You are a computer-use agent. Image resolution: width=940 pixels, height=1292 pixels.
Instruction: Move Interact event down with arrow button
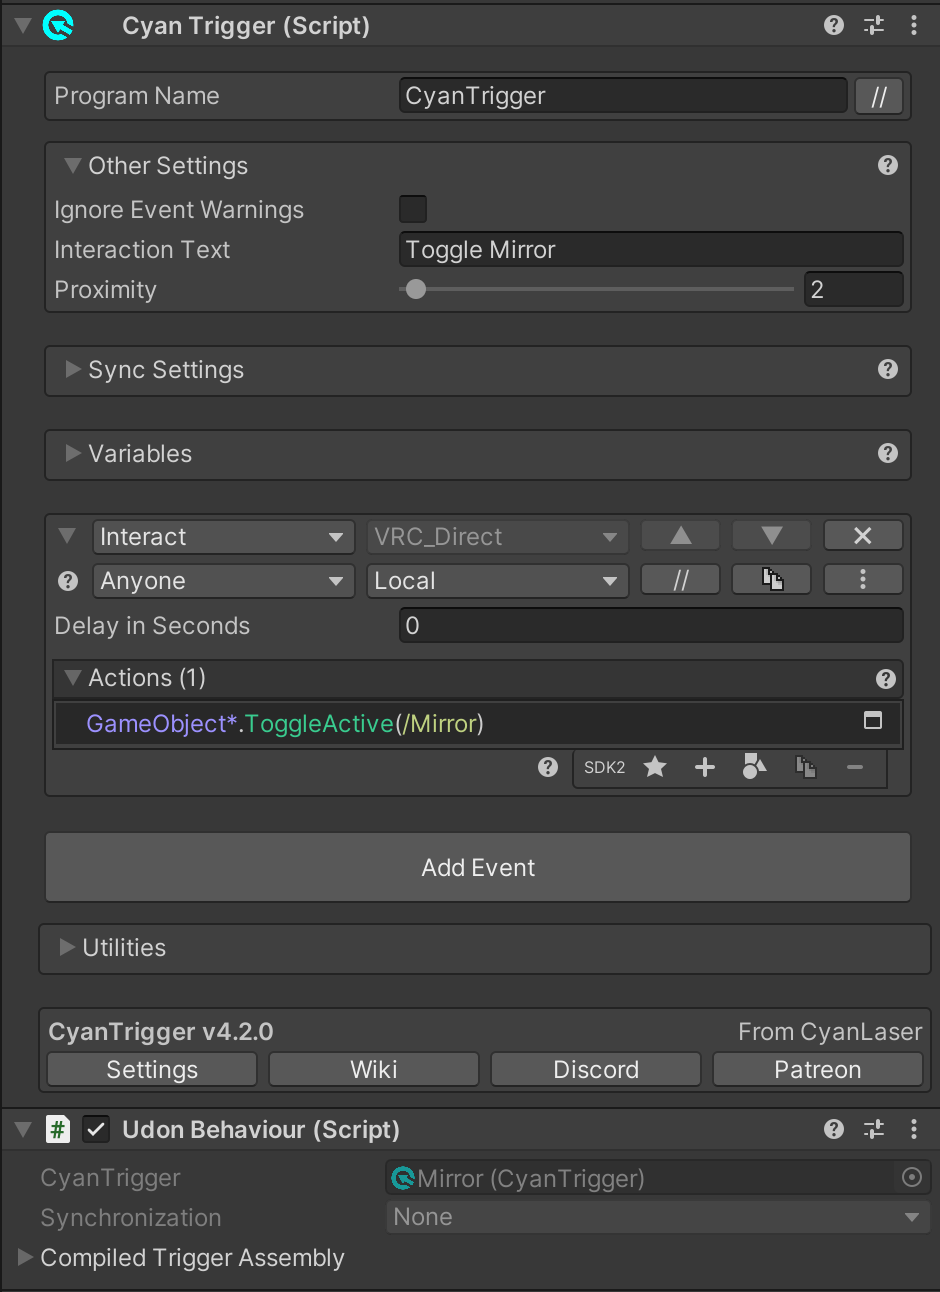[x=771, y=536]
